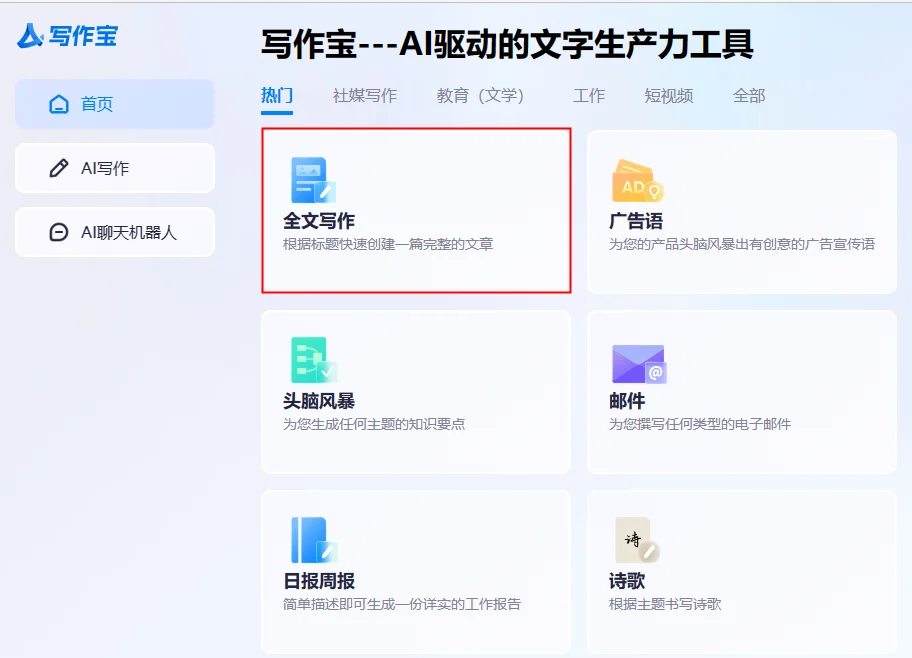Click the pencil icon beside AI写作

point(59,168)
